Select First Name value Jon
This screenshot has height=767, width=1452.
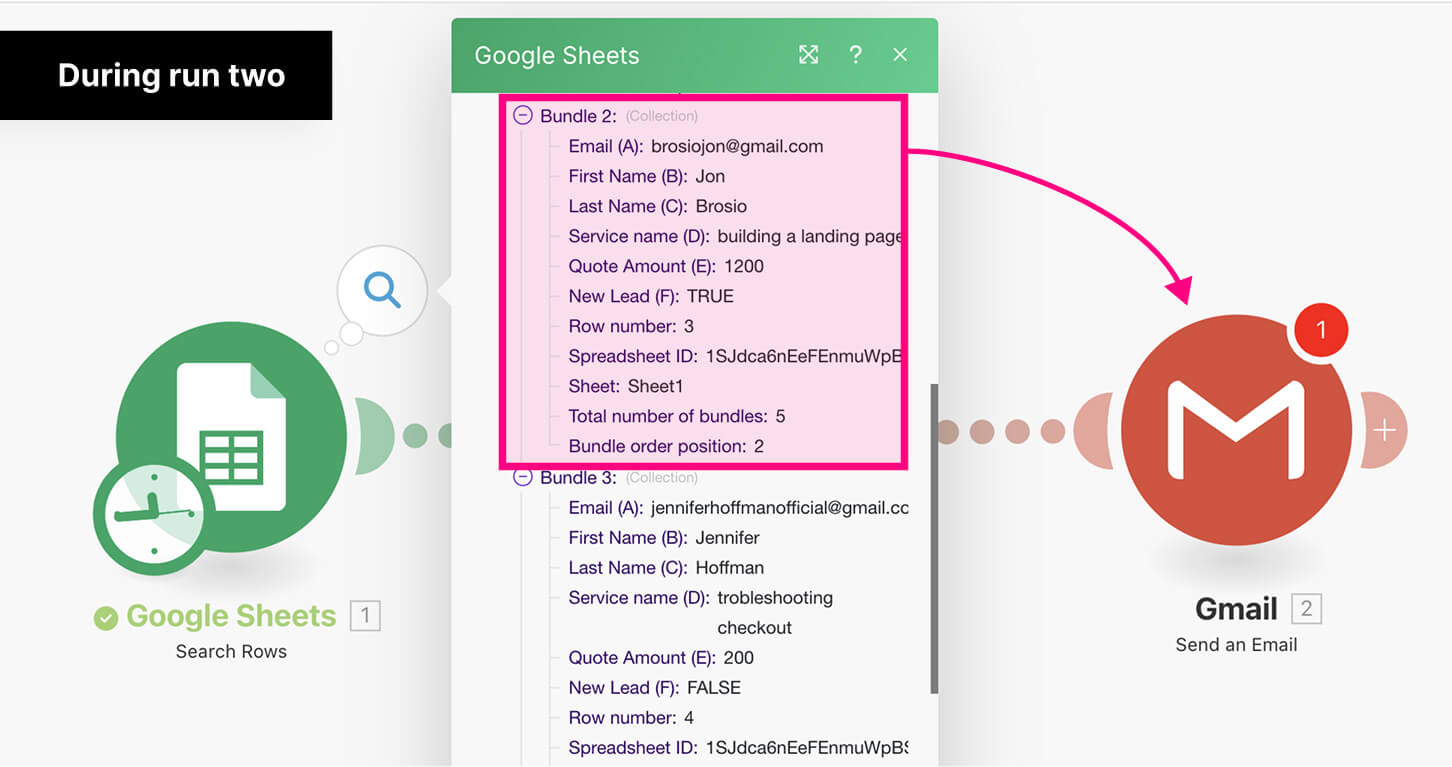[710, 176]
